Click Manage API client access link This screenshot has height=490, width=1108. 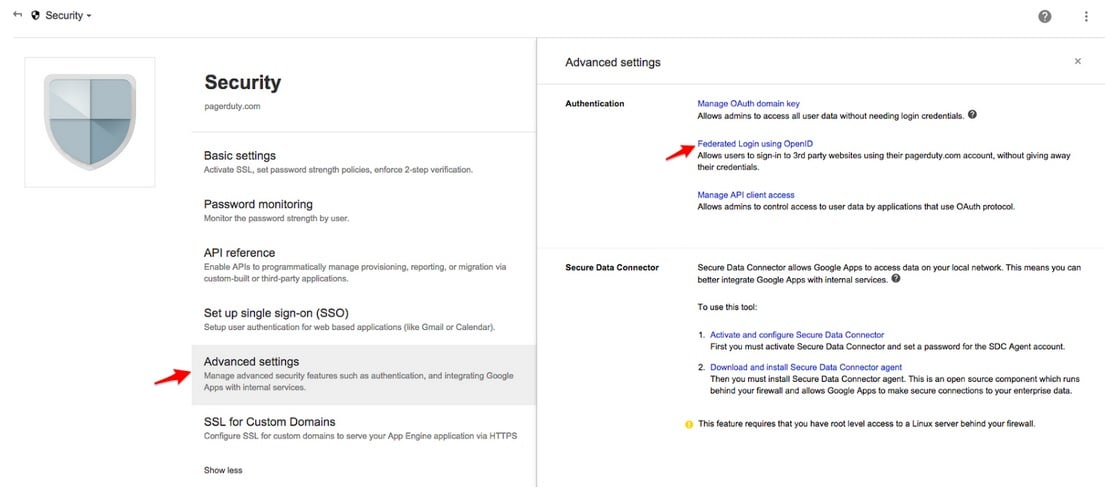[746, 195]
